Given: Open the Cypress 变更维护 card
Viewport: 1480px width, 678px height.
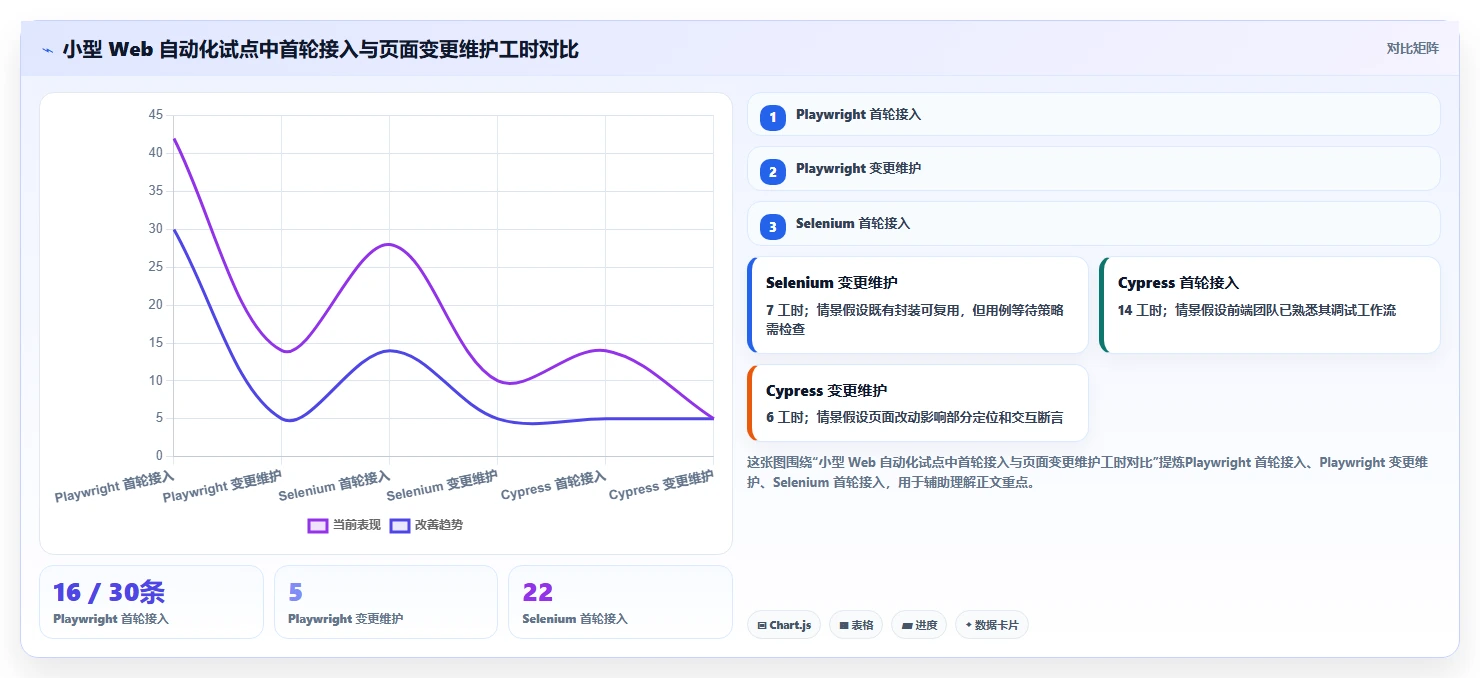Looking at the screenshot, I should click(x=917, y=403).
